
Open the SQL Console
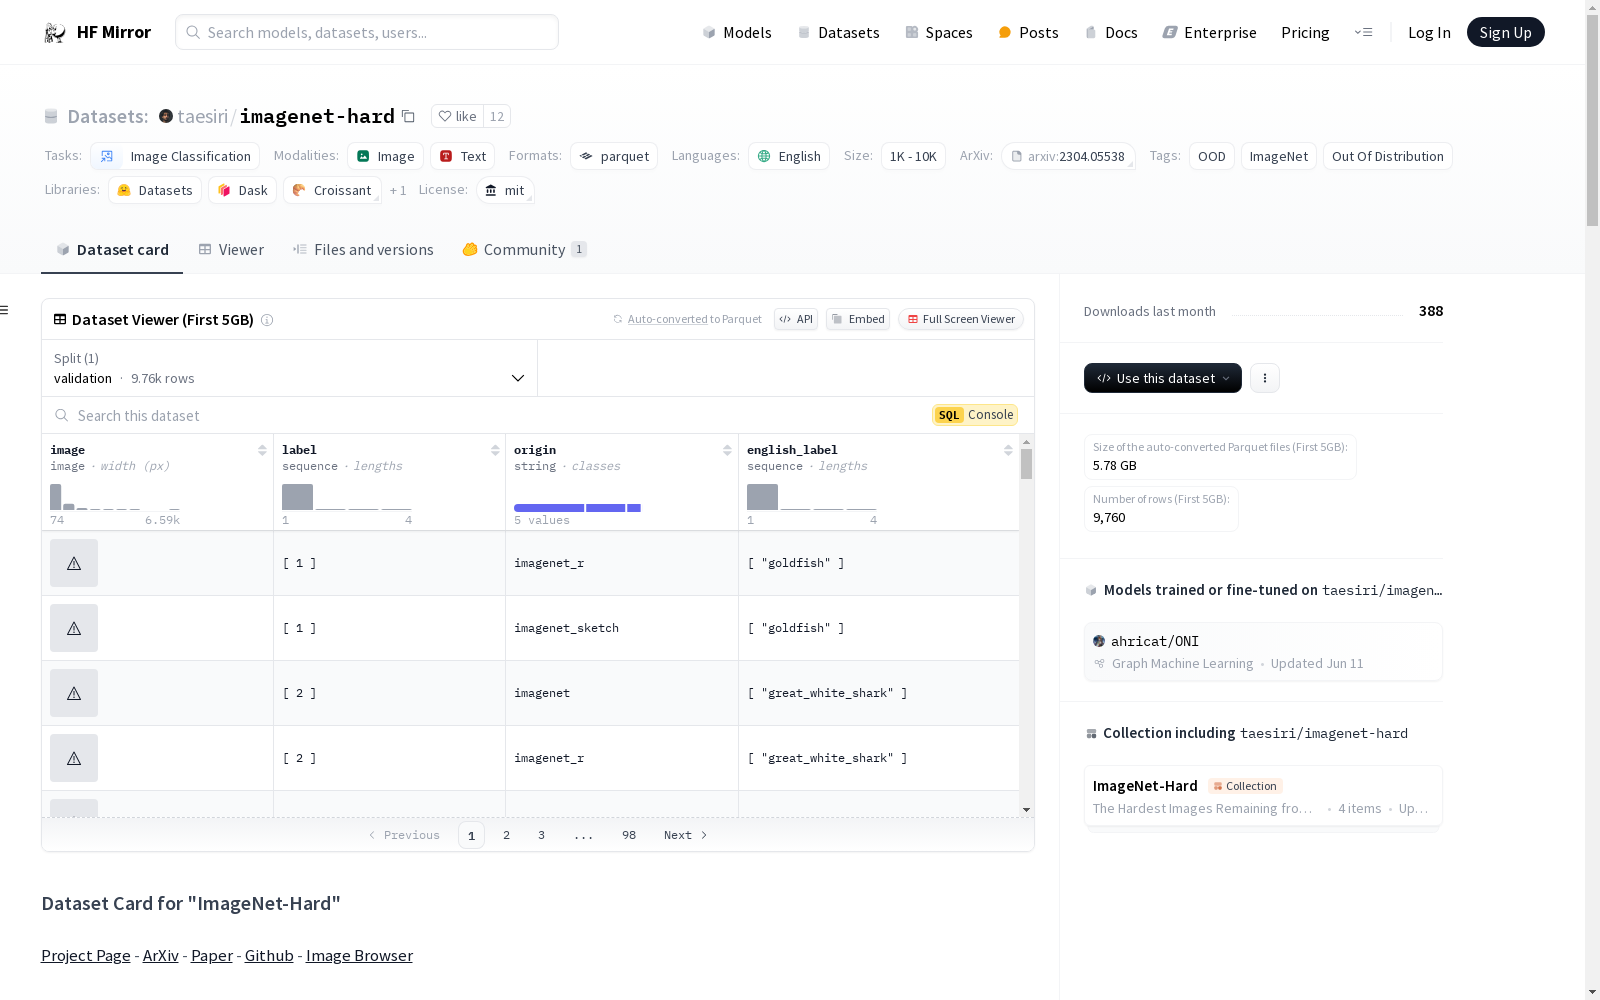pyautogui.click(x=975, y=415)
